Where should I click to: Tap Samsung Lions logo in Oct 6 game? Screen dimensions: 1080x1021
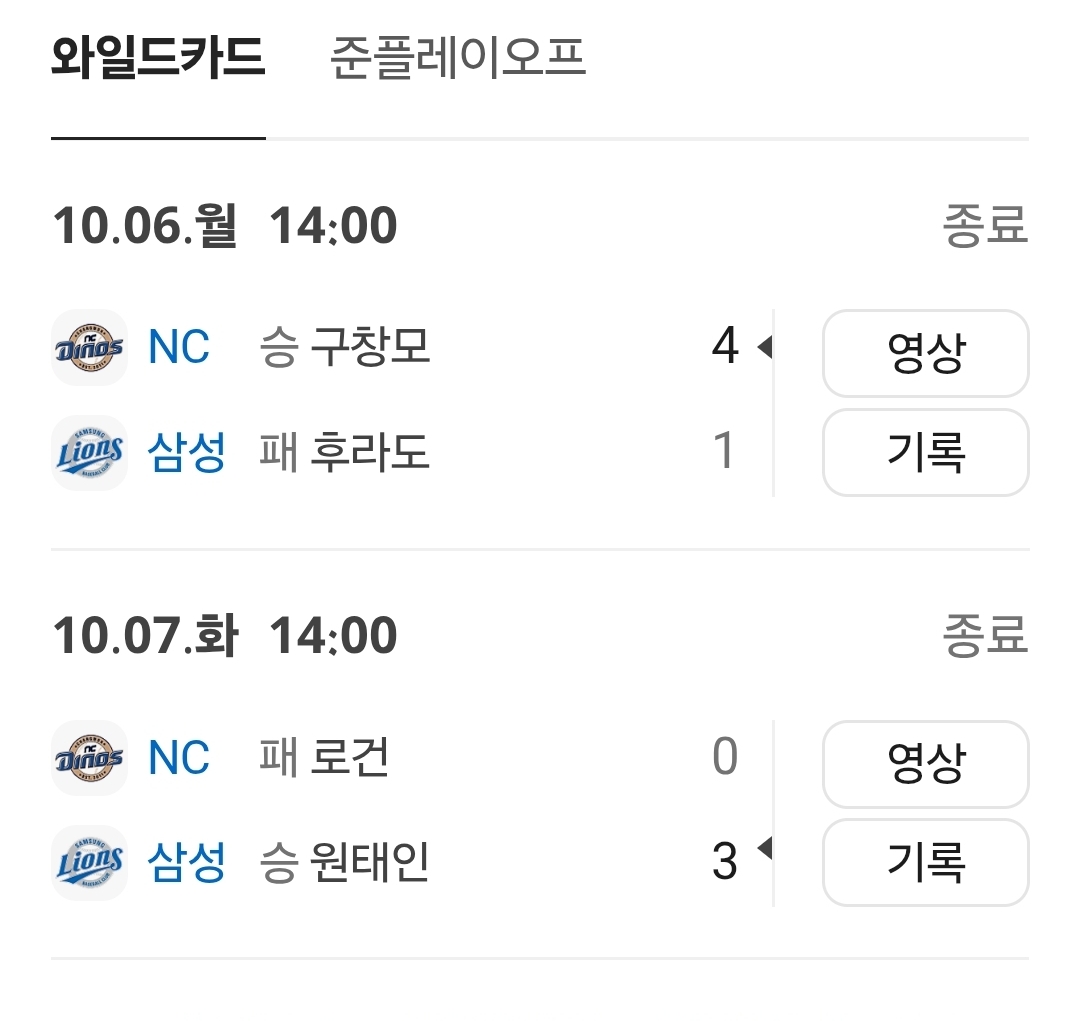(89, 453)
